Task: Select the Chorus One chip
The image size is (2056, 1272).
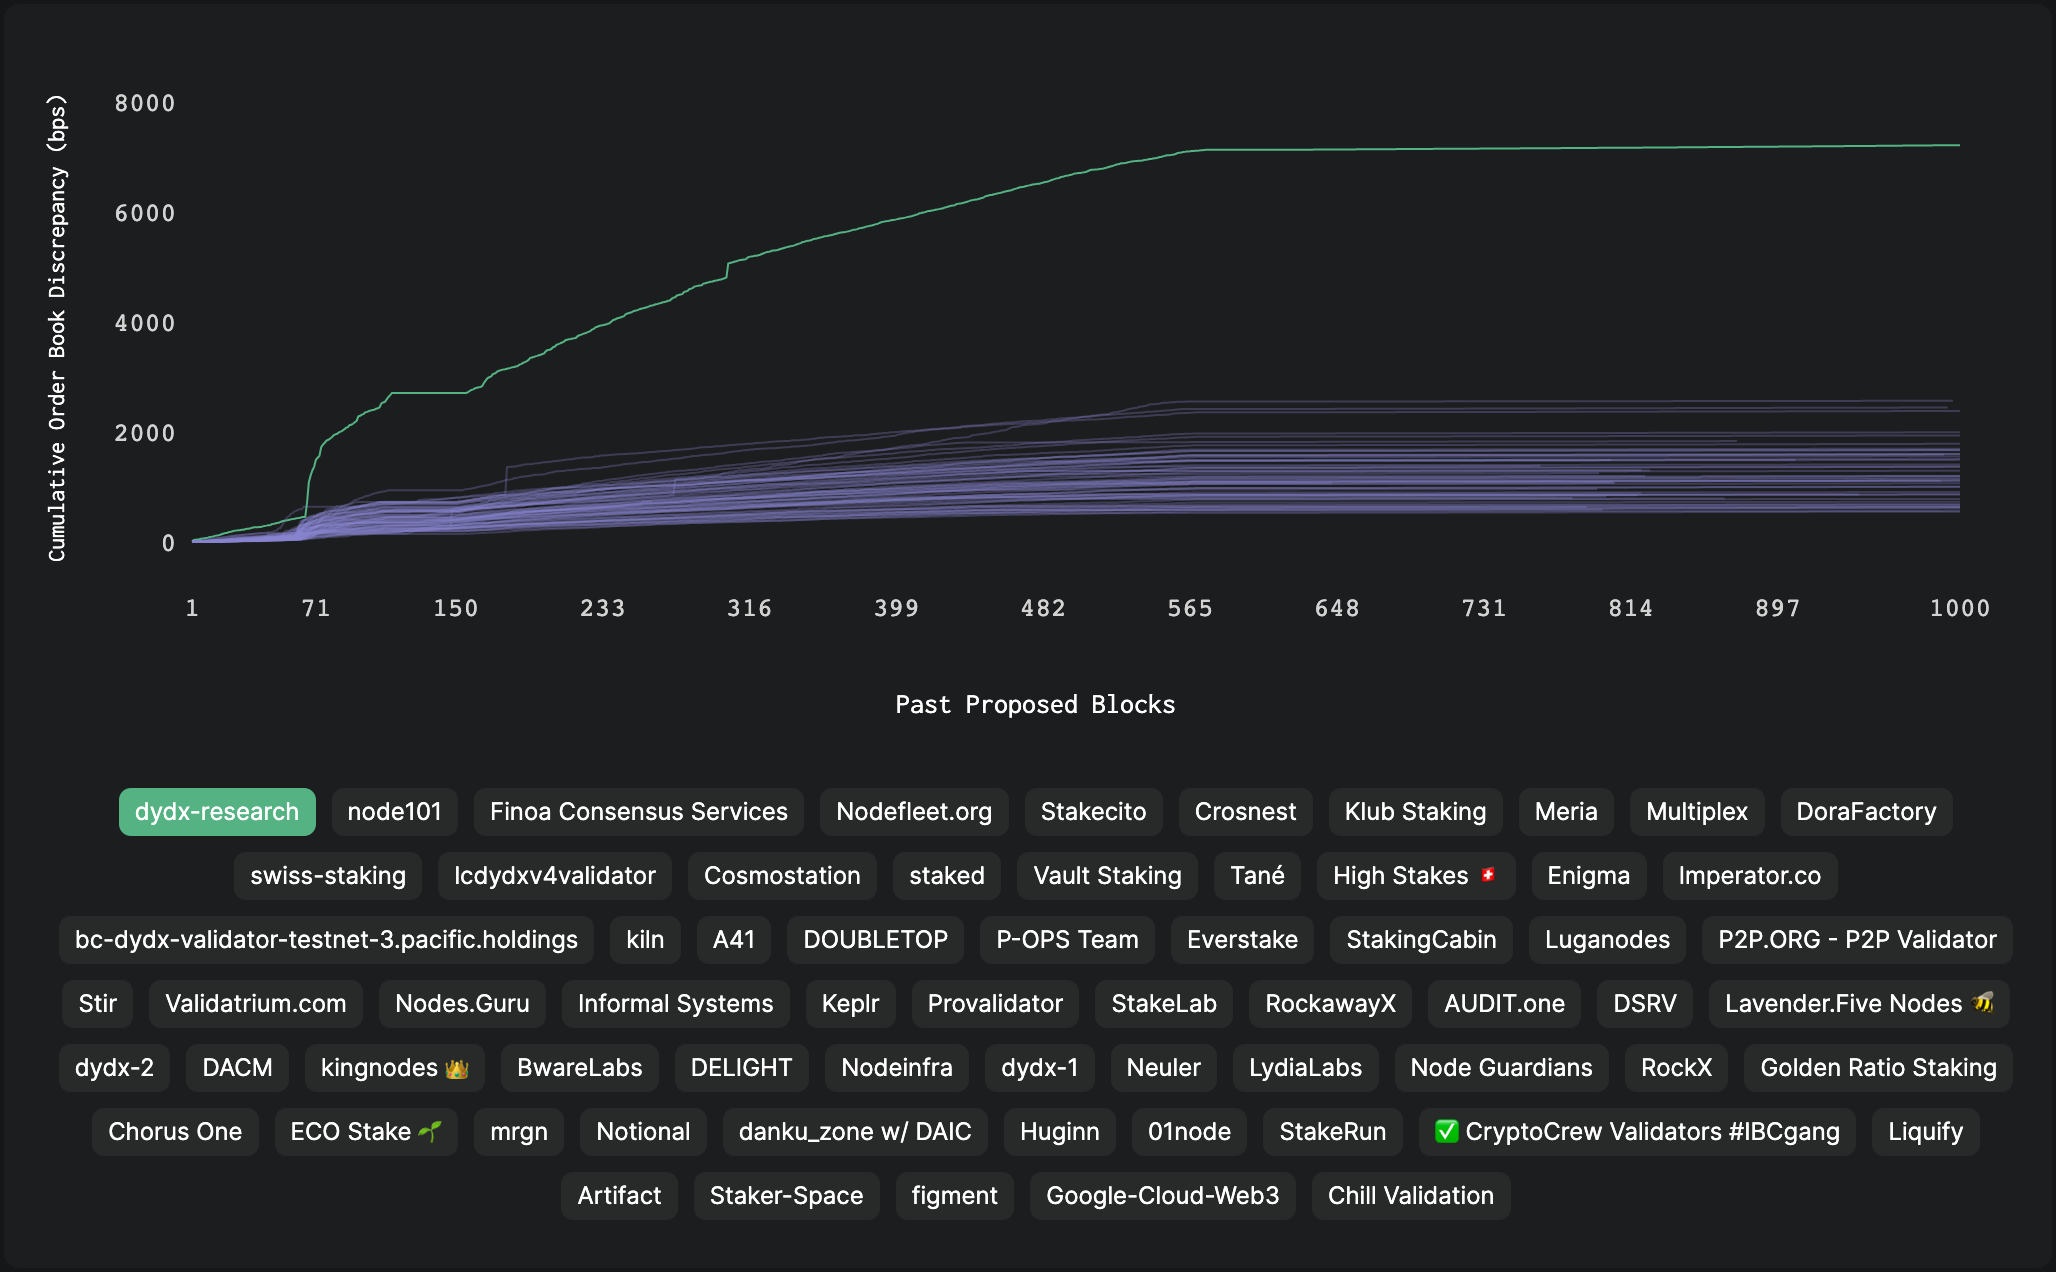Action: pos(175,1131)
